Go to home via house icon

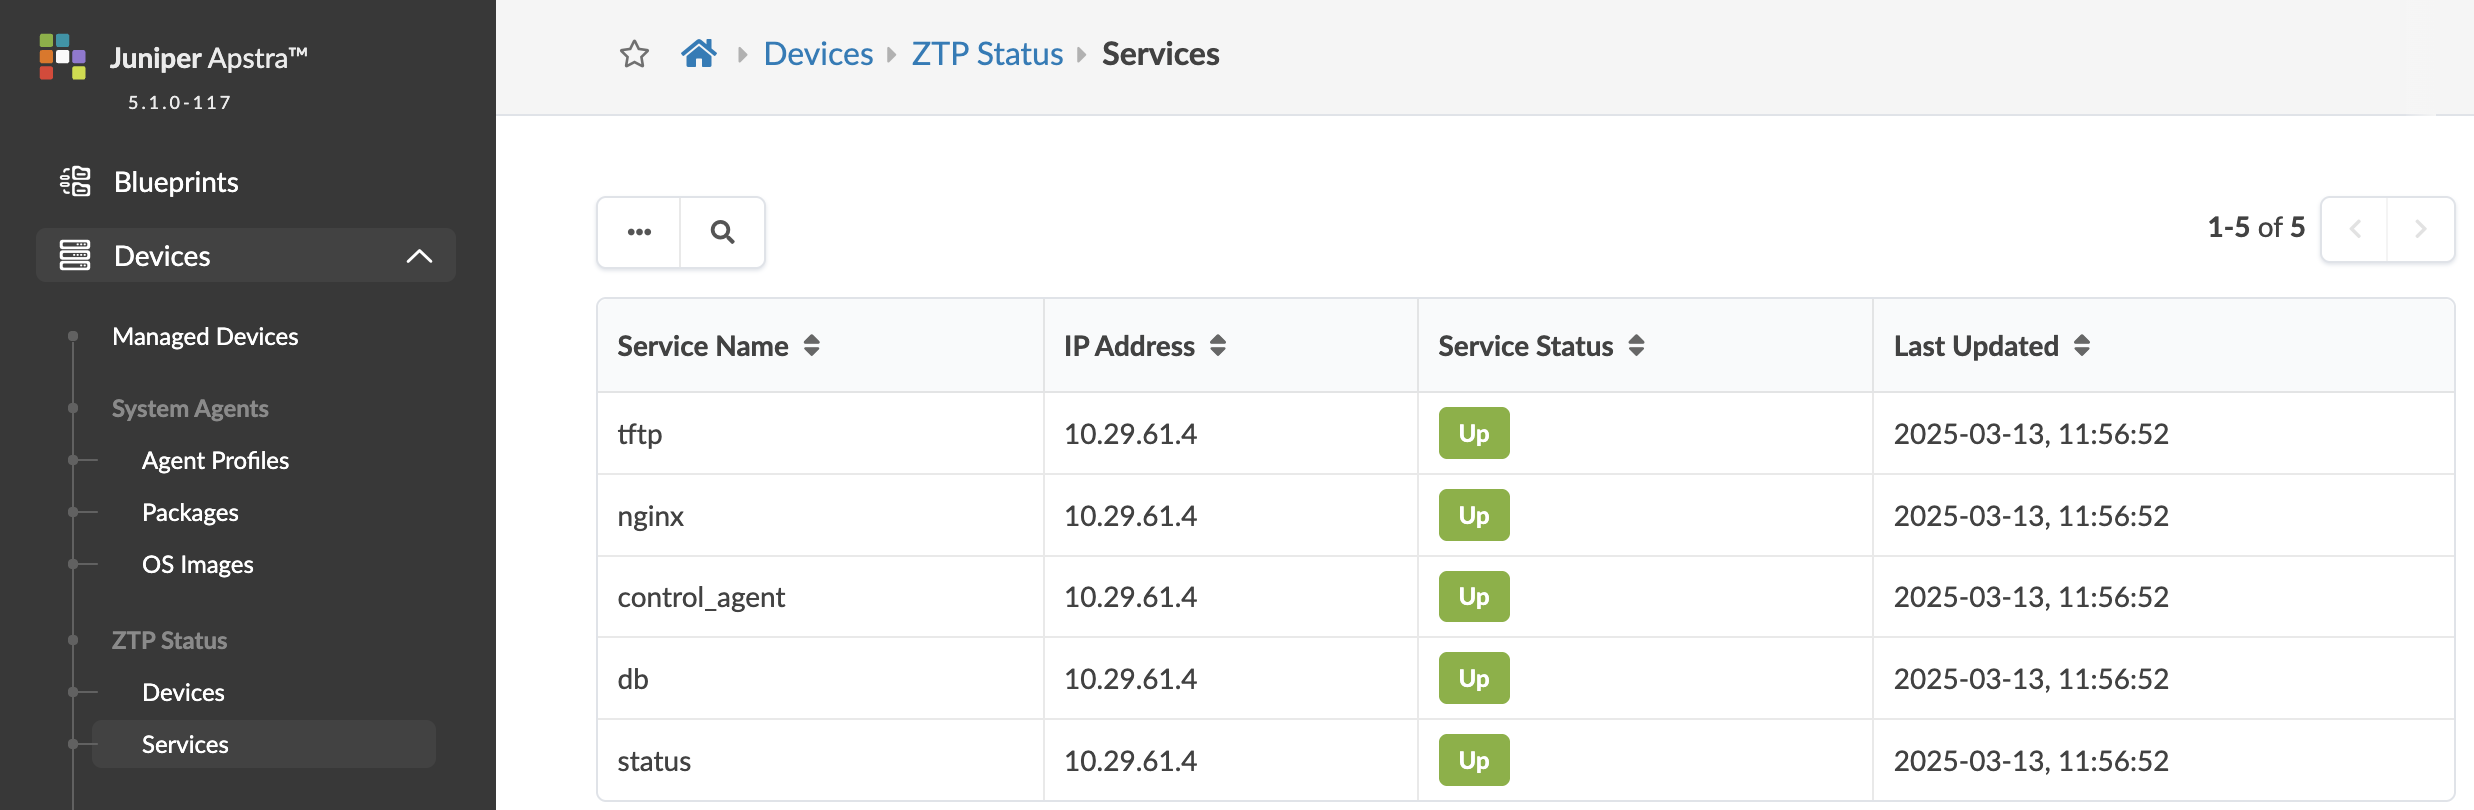click(x=699, y=53)
